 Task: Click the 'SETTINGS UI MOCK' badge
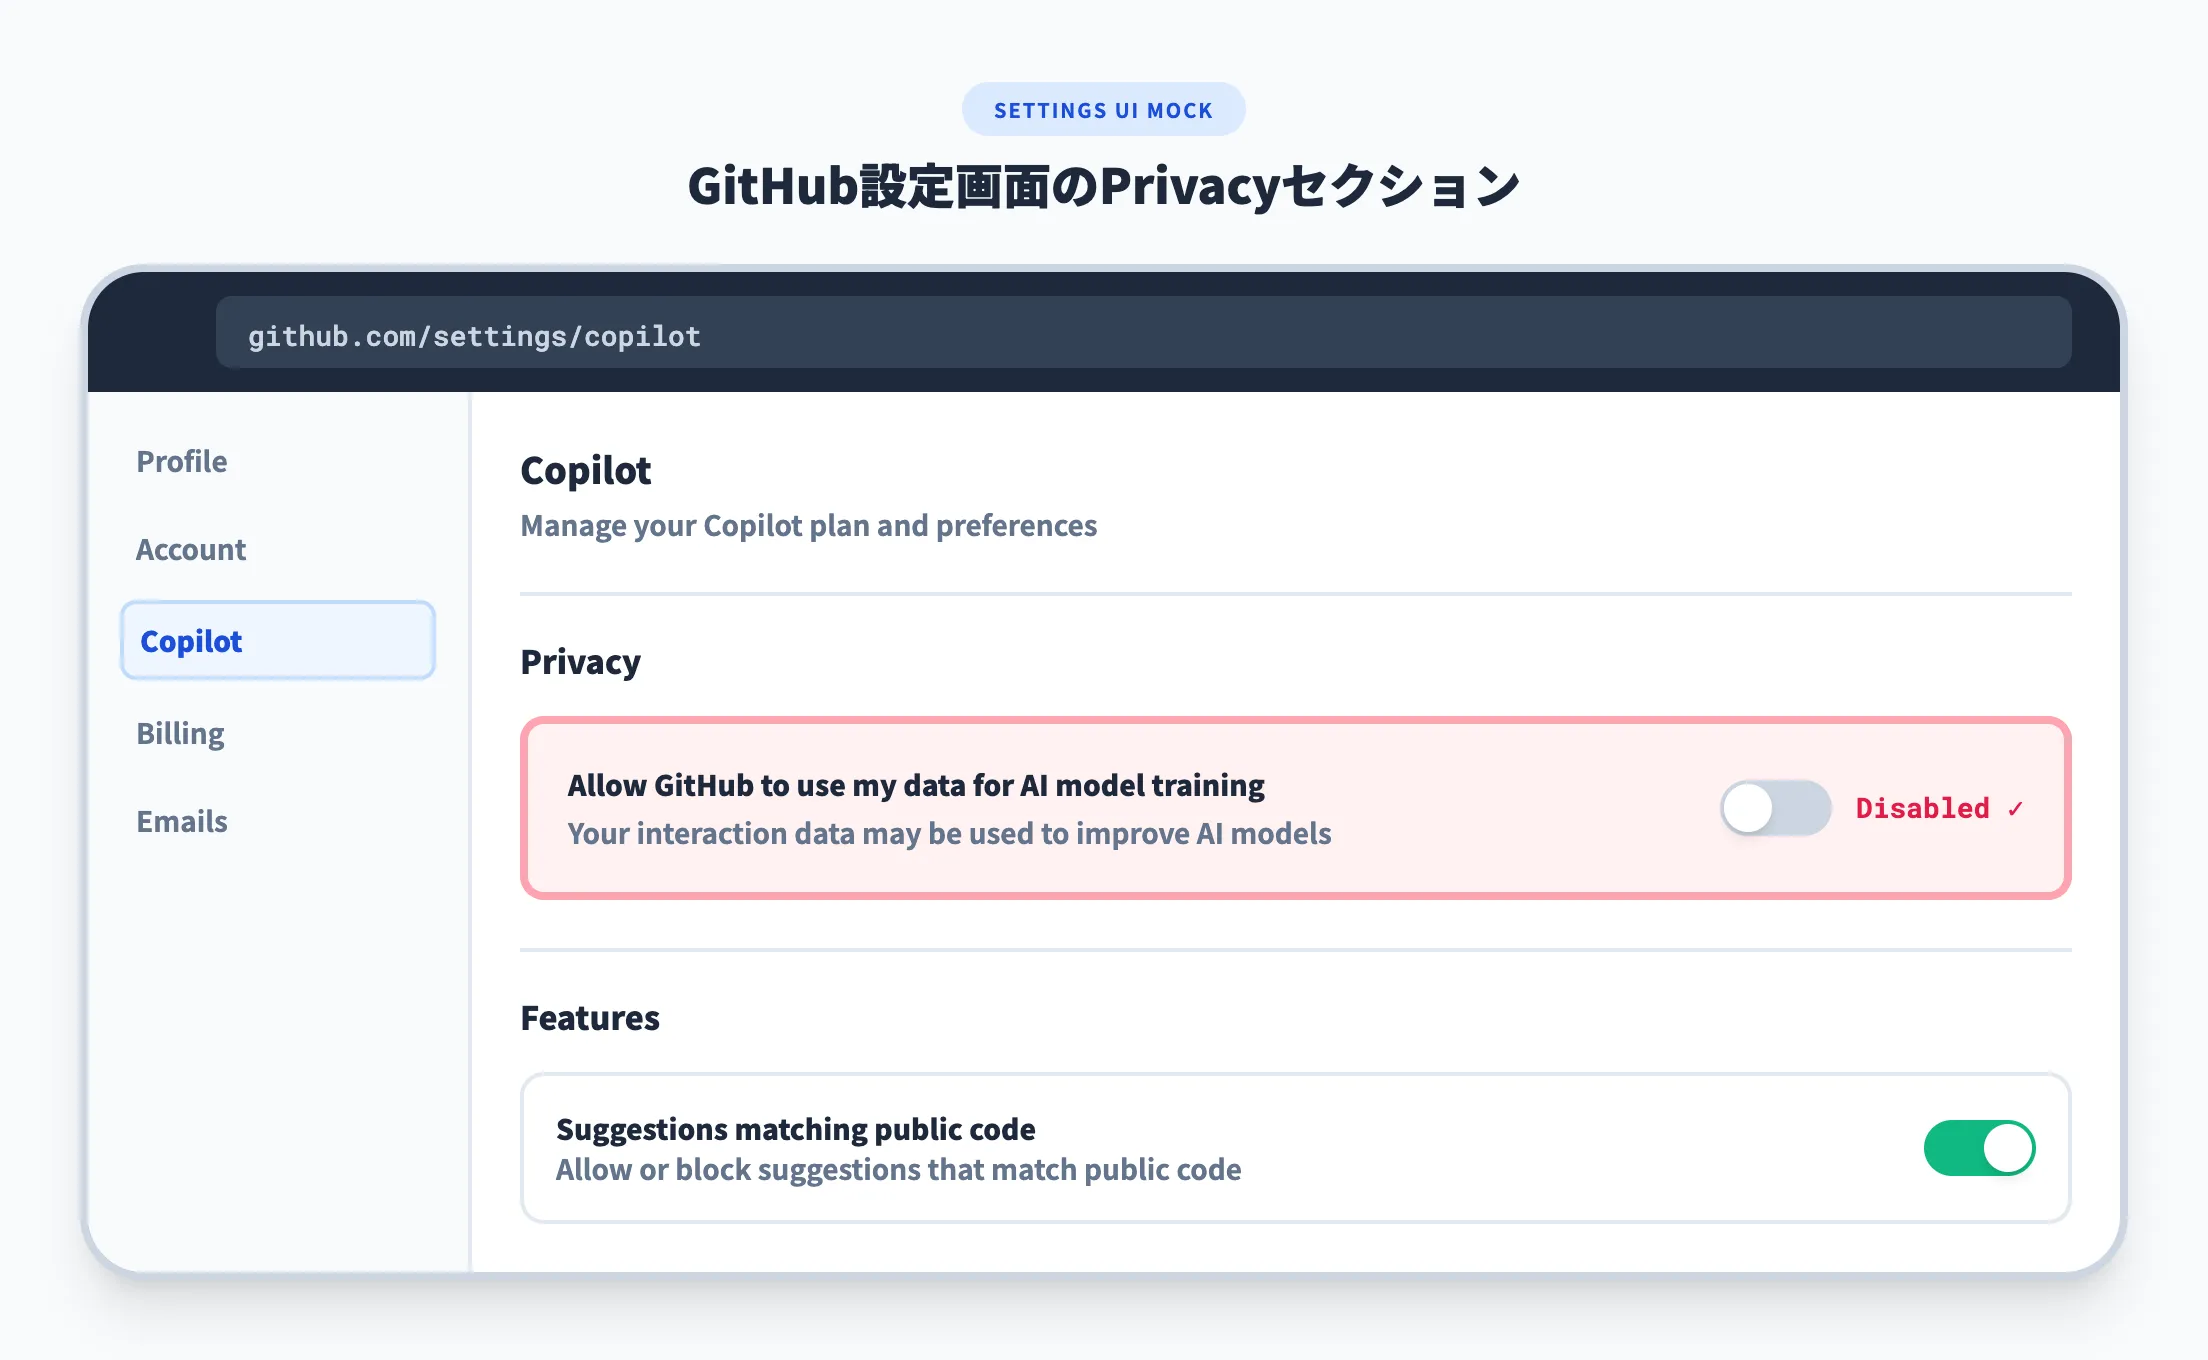point(1103,110)
